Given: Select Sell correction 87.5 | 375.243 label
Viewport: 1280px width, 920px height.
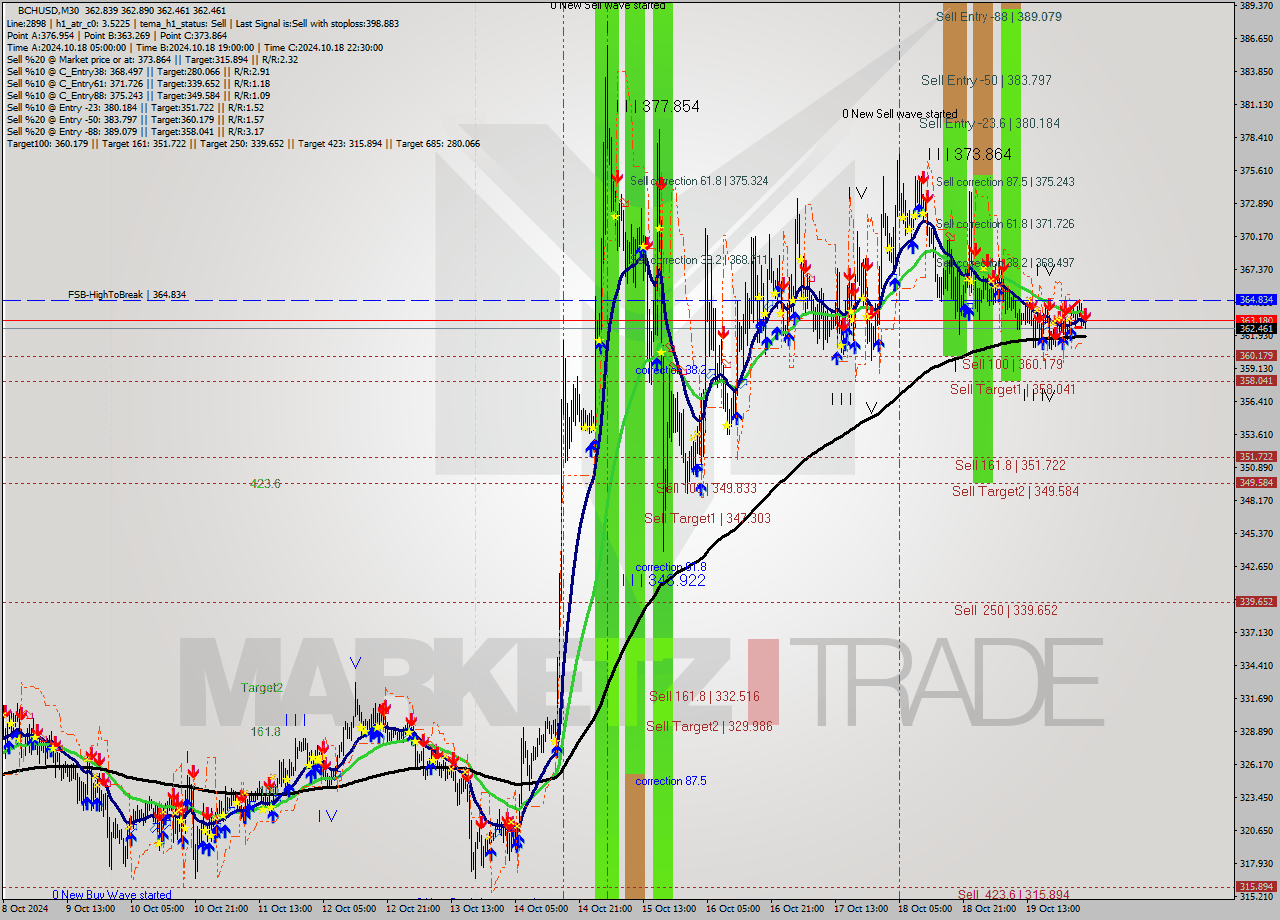Looking at the screenshot, I should (x=1005, y=182).
